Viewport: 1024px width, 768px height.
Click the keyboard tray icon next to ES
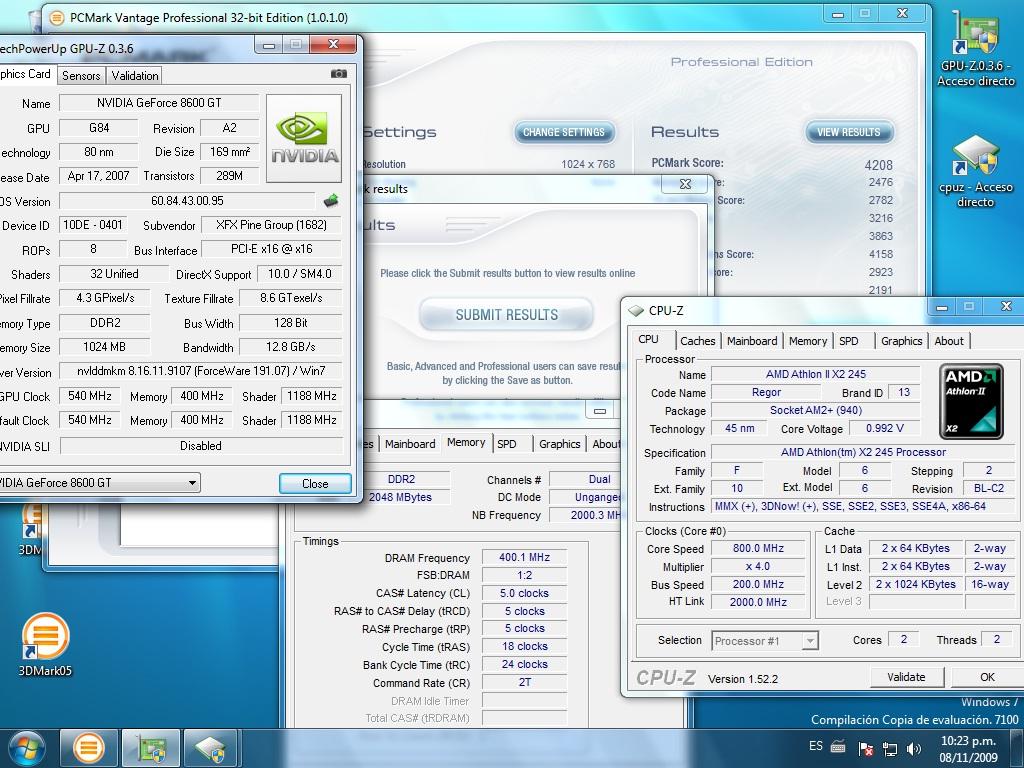click(839, 746)
